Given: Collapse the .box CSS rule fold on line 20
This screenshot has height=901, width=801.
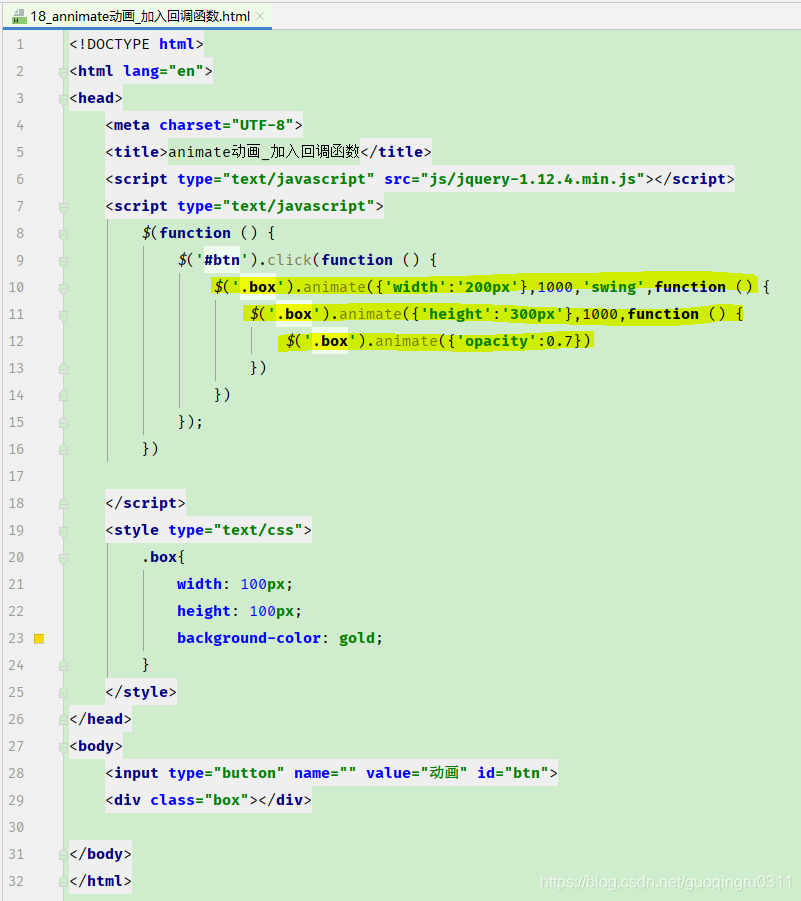Looking at the screenshot, I should coord(63,558).
